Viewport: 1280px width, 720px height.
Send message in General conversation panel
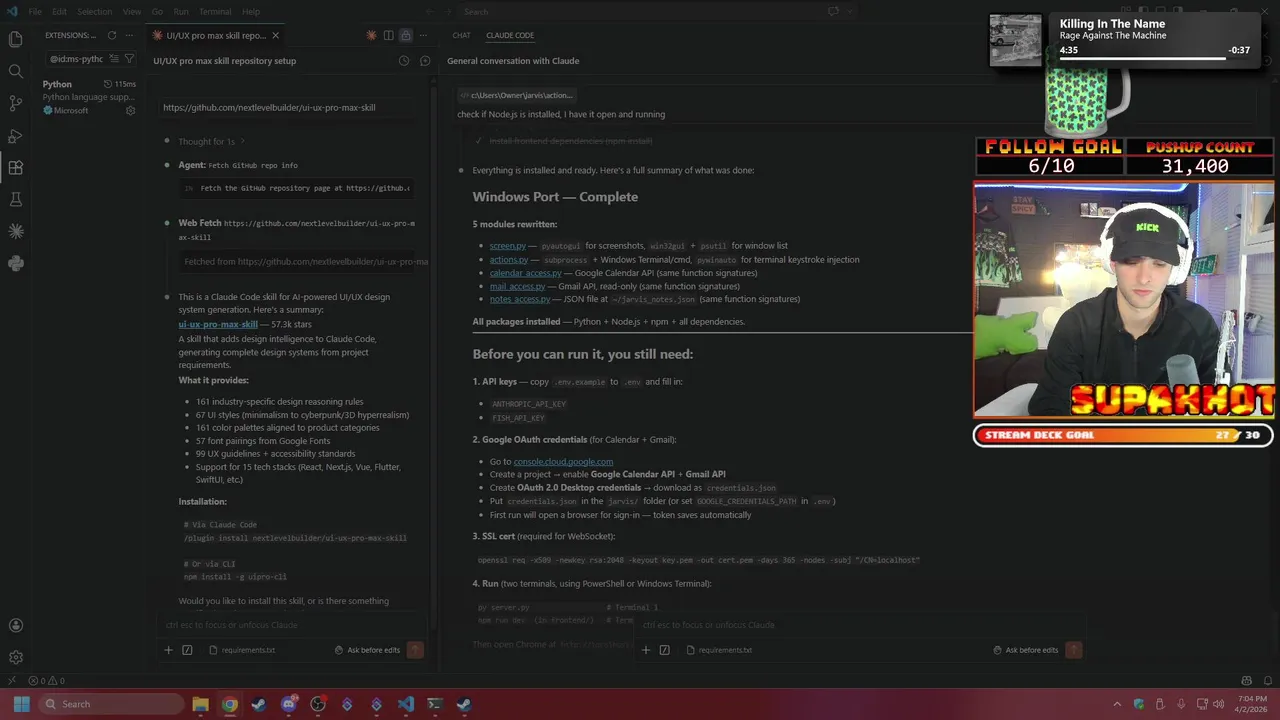[x=1073, y=650]
